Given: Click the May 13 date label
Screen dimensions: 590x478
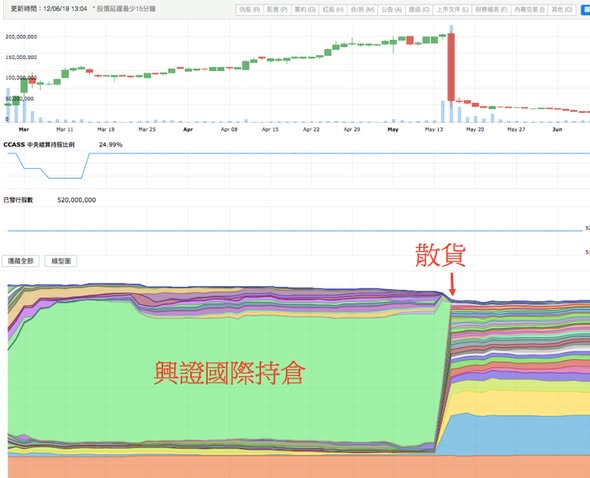Looking at the screenshot, I should click(434, 129).
